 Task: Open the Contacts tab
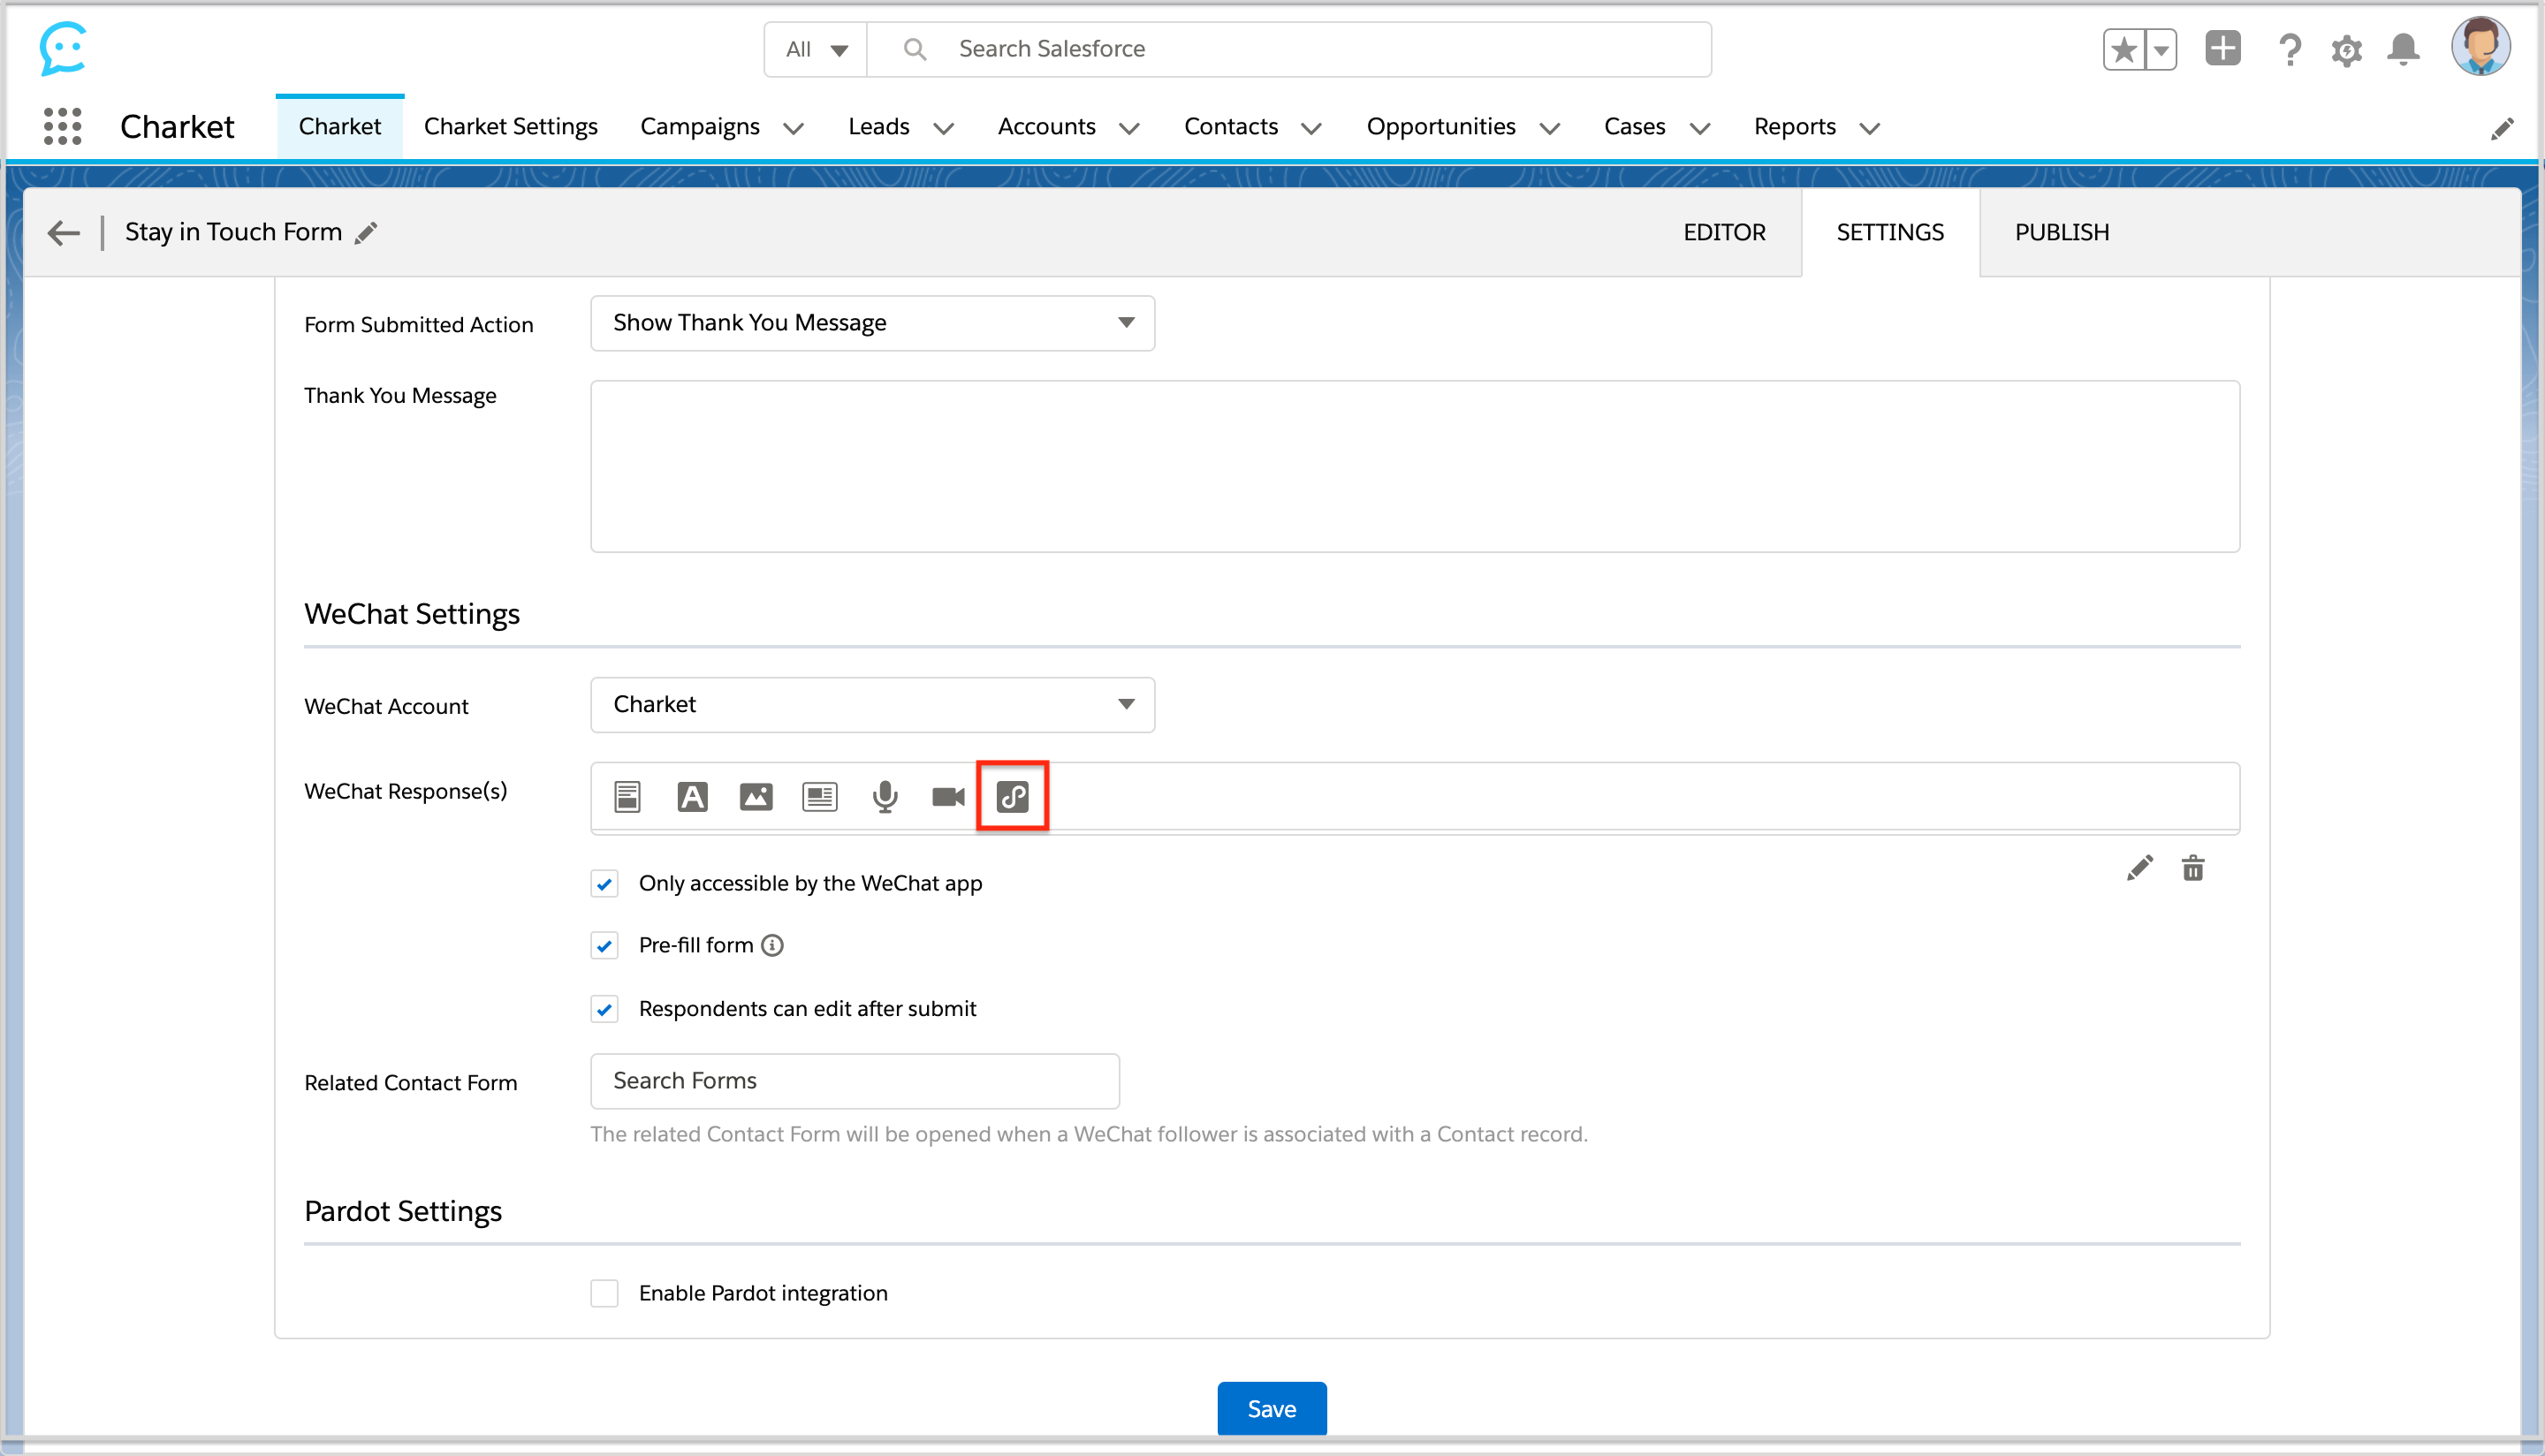point(1231,127)
